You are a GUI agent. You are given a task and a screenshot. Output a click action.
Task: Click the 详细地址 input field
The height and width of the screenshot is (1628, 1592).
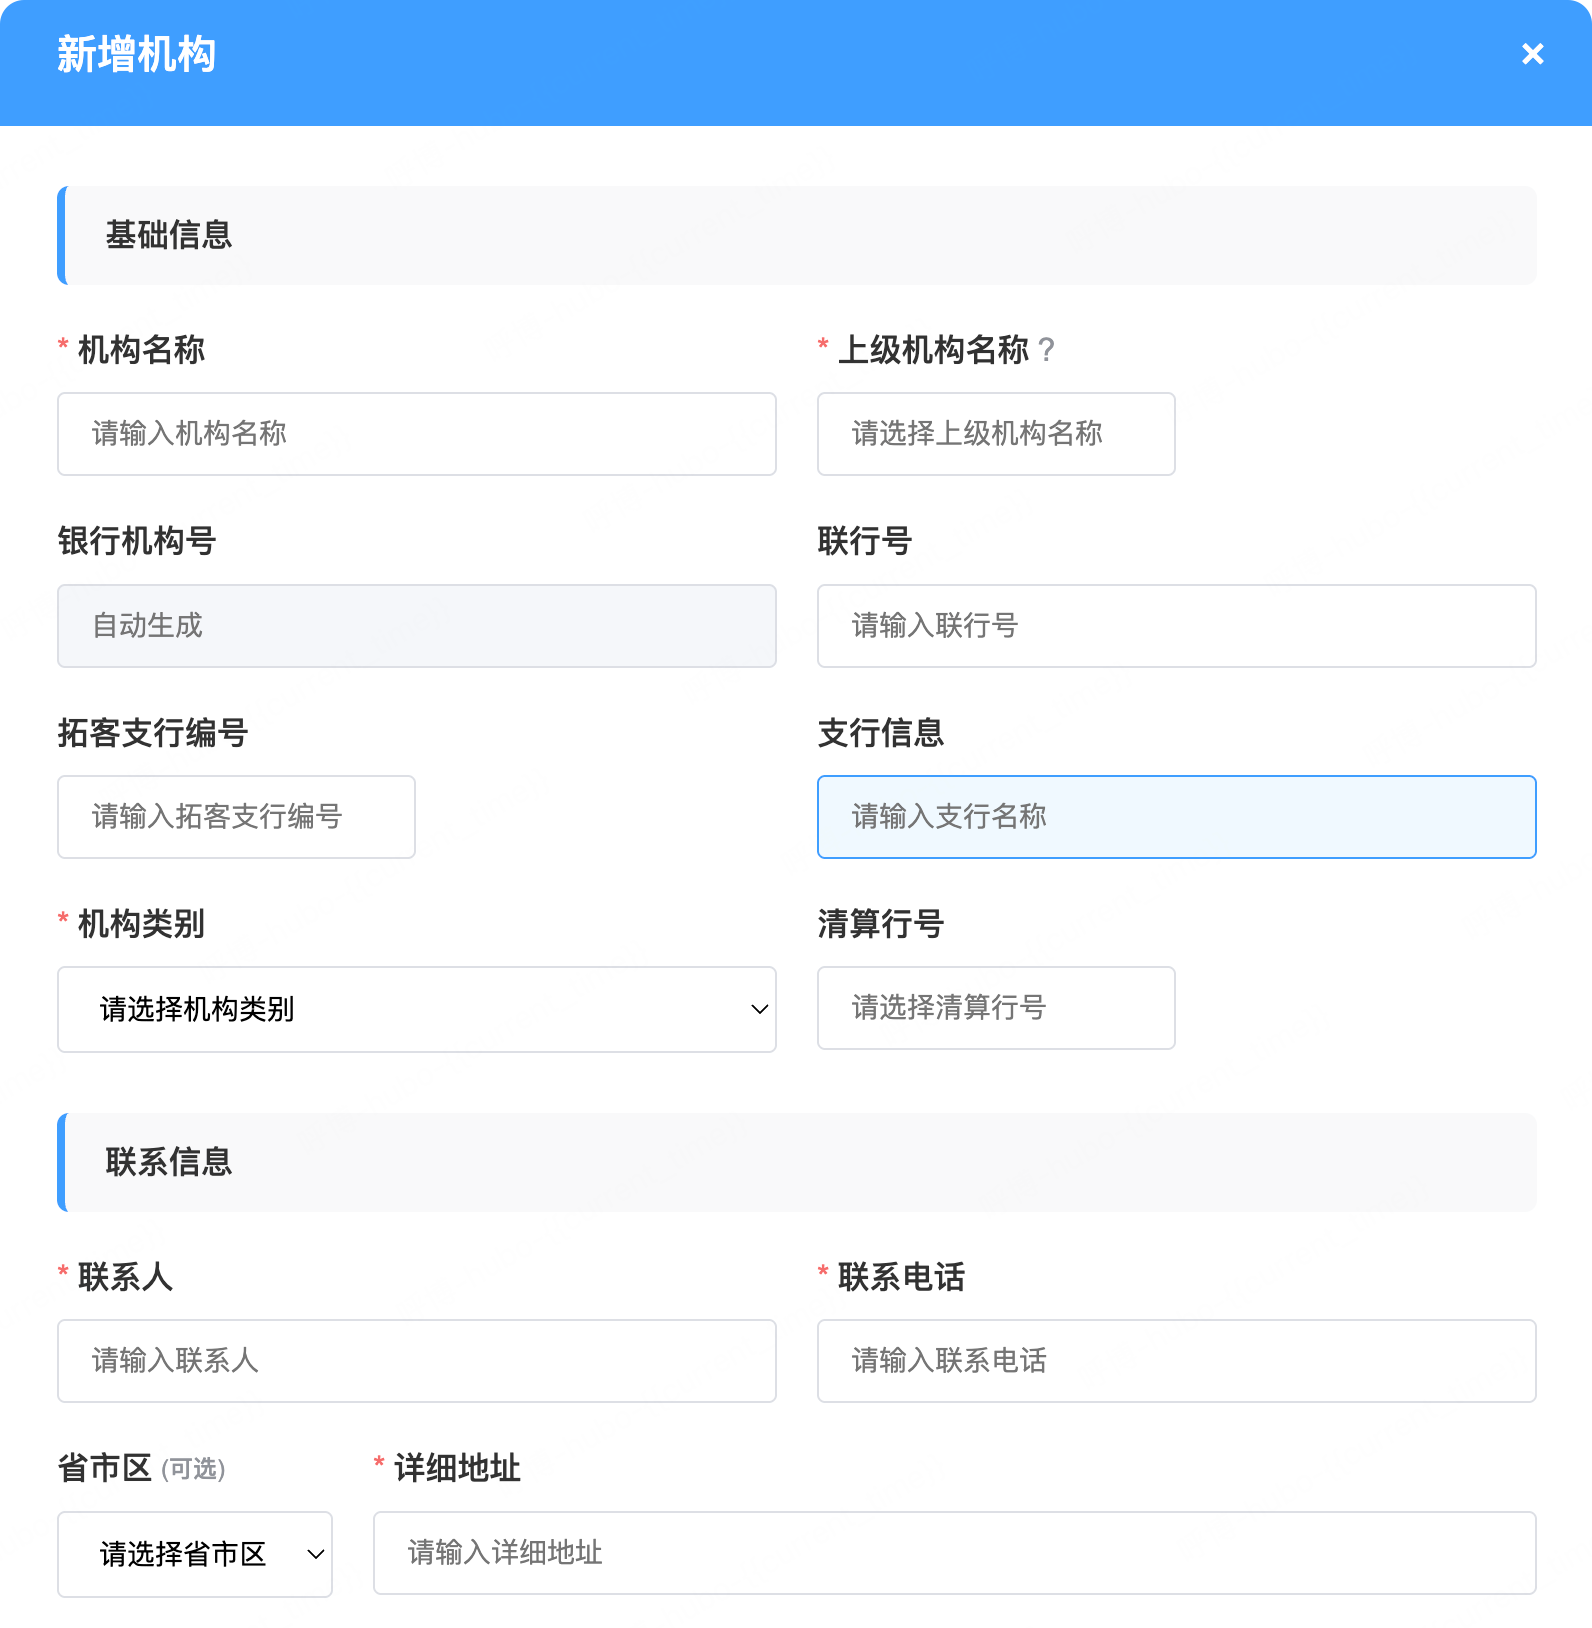954,1553
